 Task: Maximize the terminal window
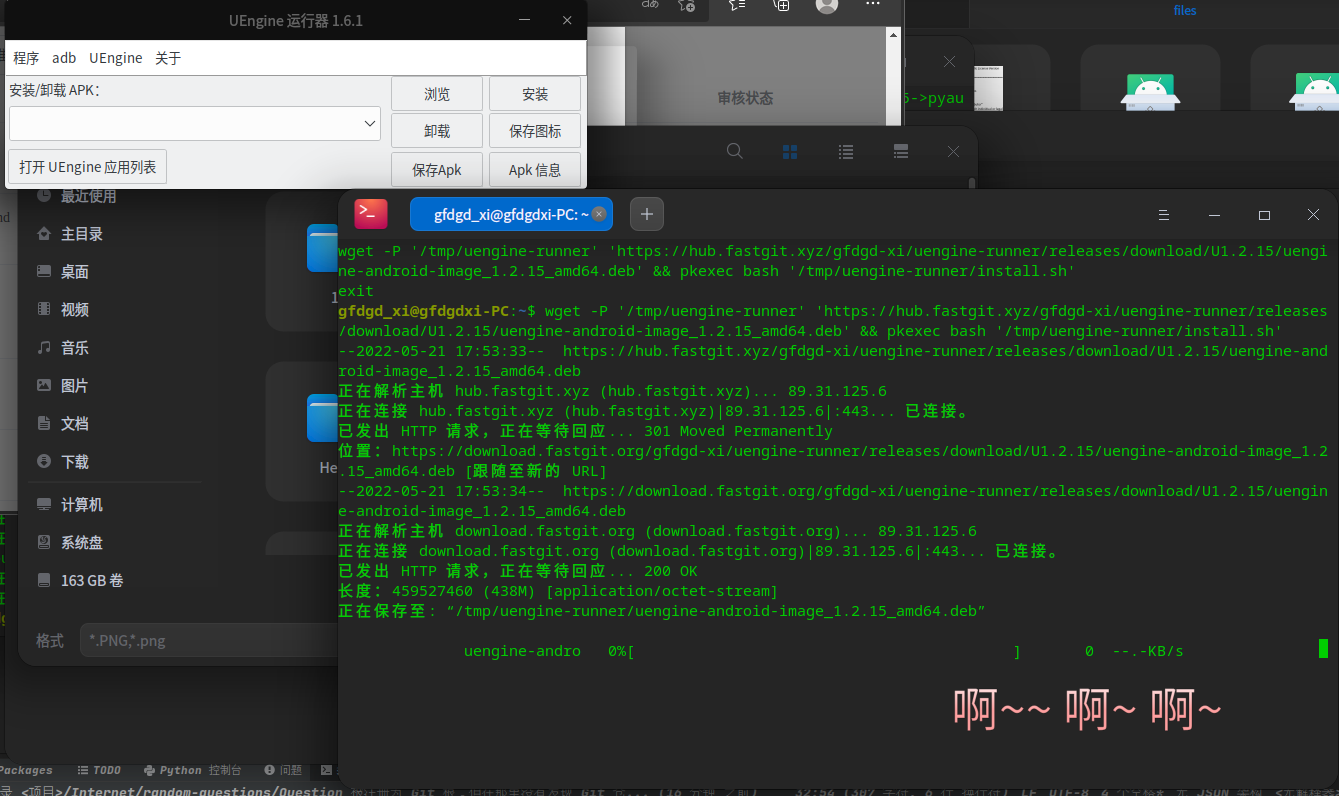tap(1264, 215)
